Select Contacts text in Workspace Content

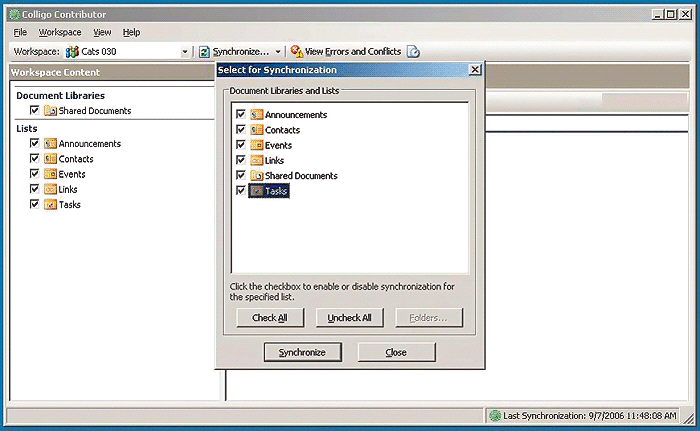[76, 159]
